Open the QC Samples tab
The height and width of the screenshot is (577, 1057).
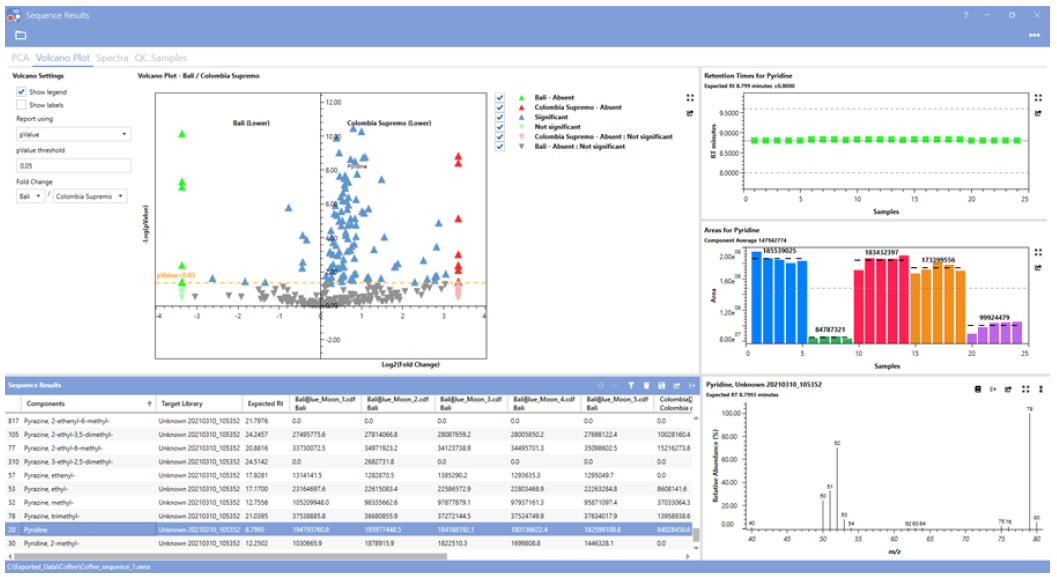[160, 58]
